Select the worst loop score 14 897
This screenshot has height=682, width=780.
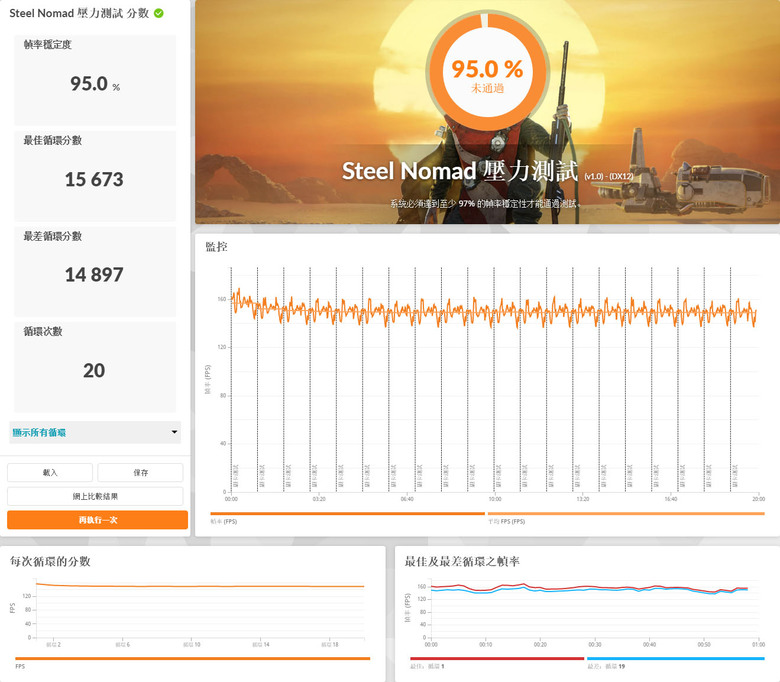click(94, 275)
